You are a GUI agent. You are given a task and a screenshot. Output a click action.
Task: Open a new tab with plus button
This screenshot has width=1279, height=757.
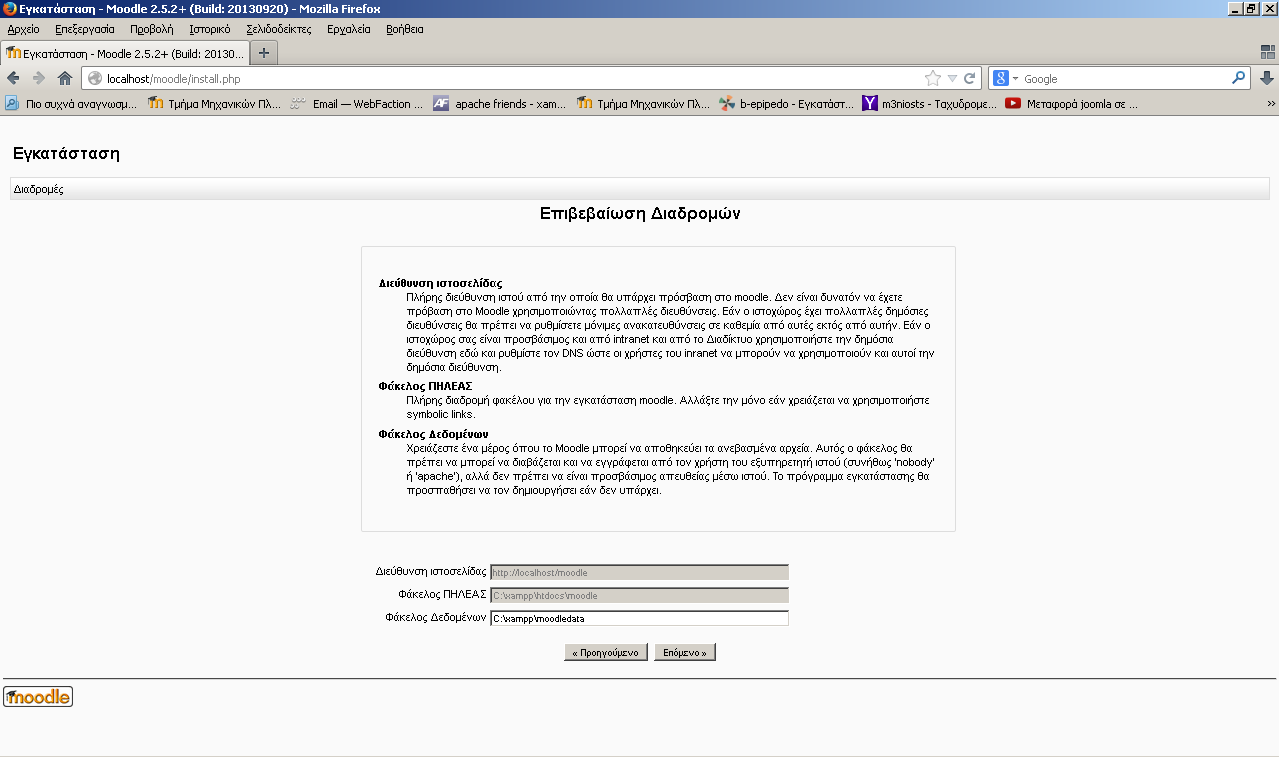(264, 52)
